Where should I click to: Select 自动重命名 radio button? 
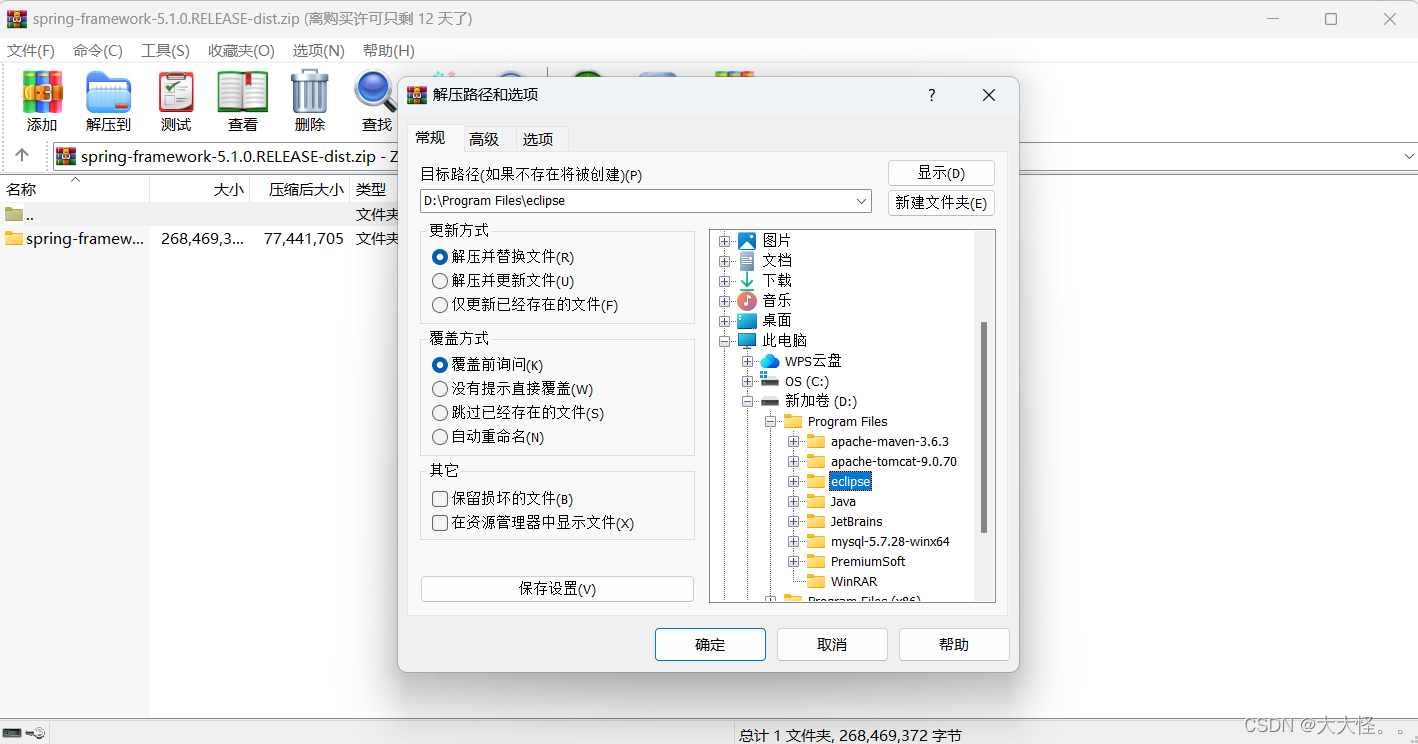point(440,437)
